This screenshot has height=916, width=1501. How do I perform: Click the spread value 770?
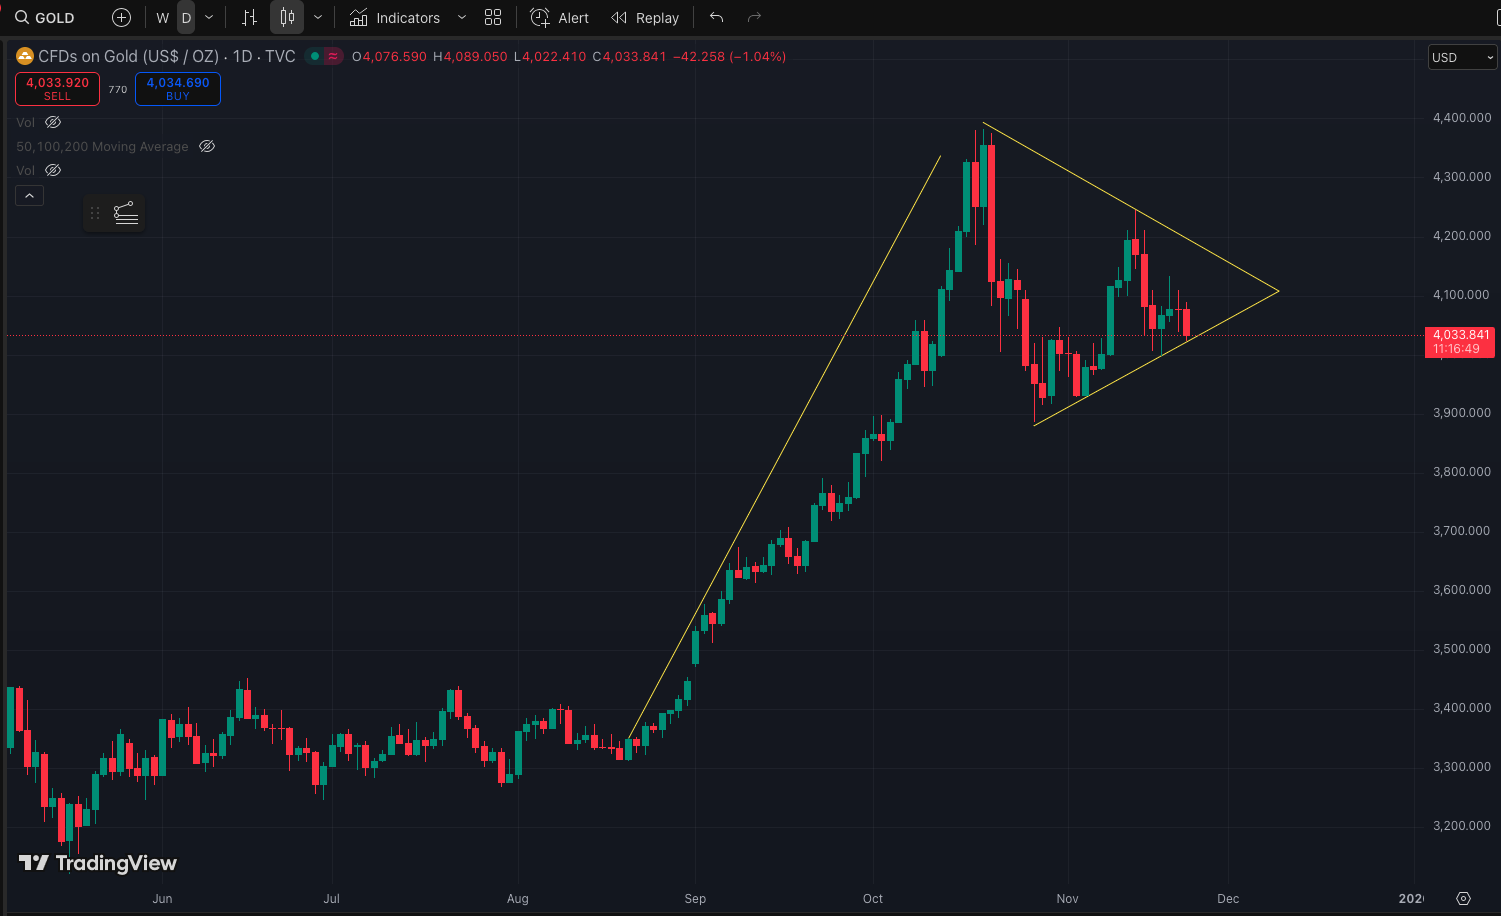[118, 90]
